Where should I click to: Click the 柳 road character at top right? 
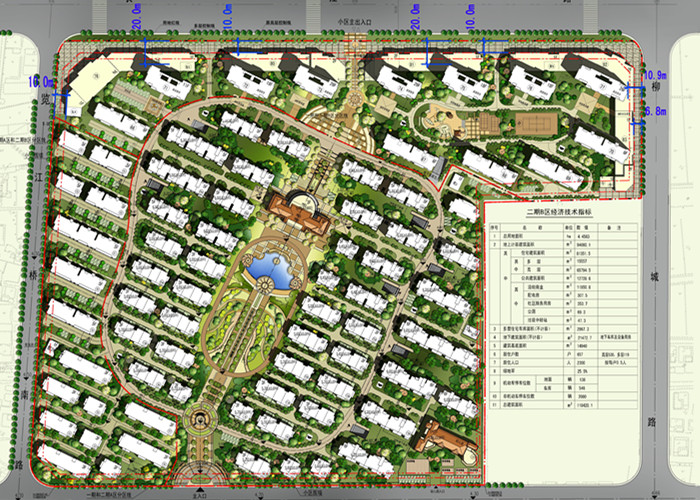pos(656,92)
